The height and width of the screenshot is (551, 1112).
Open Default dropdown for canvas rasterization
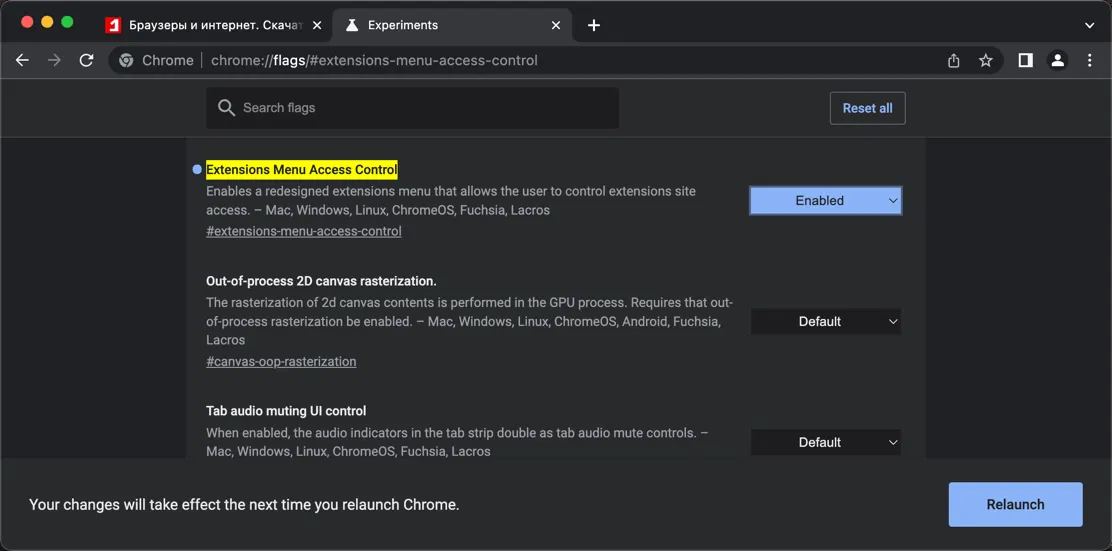(x=825, y=322)
